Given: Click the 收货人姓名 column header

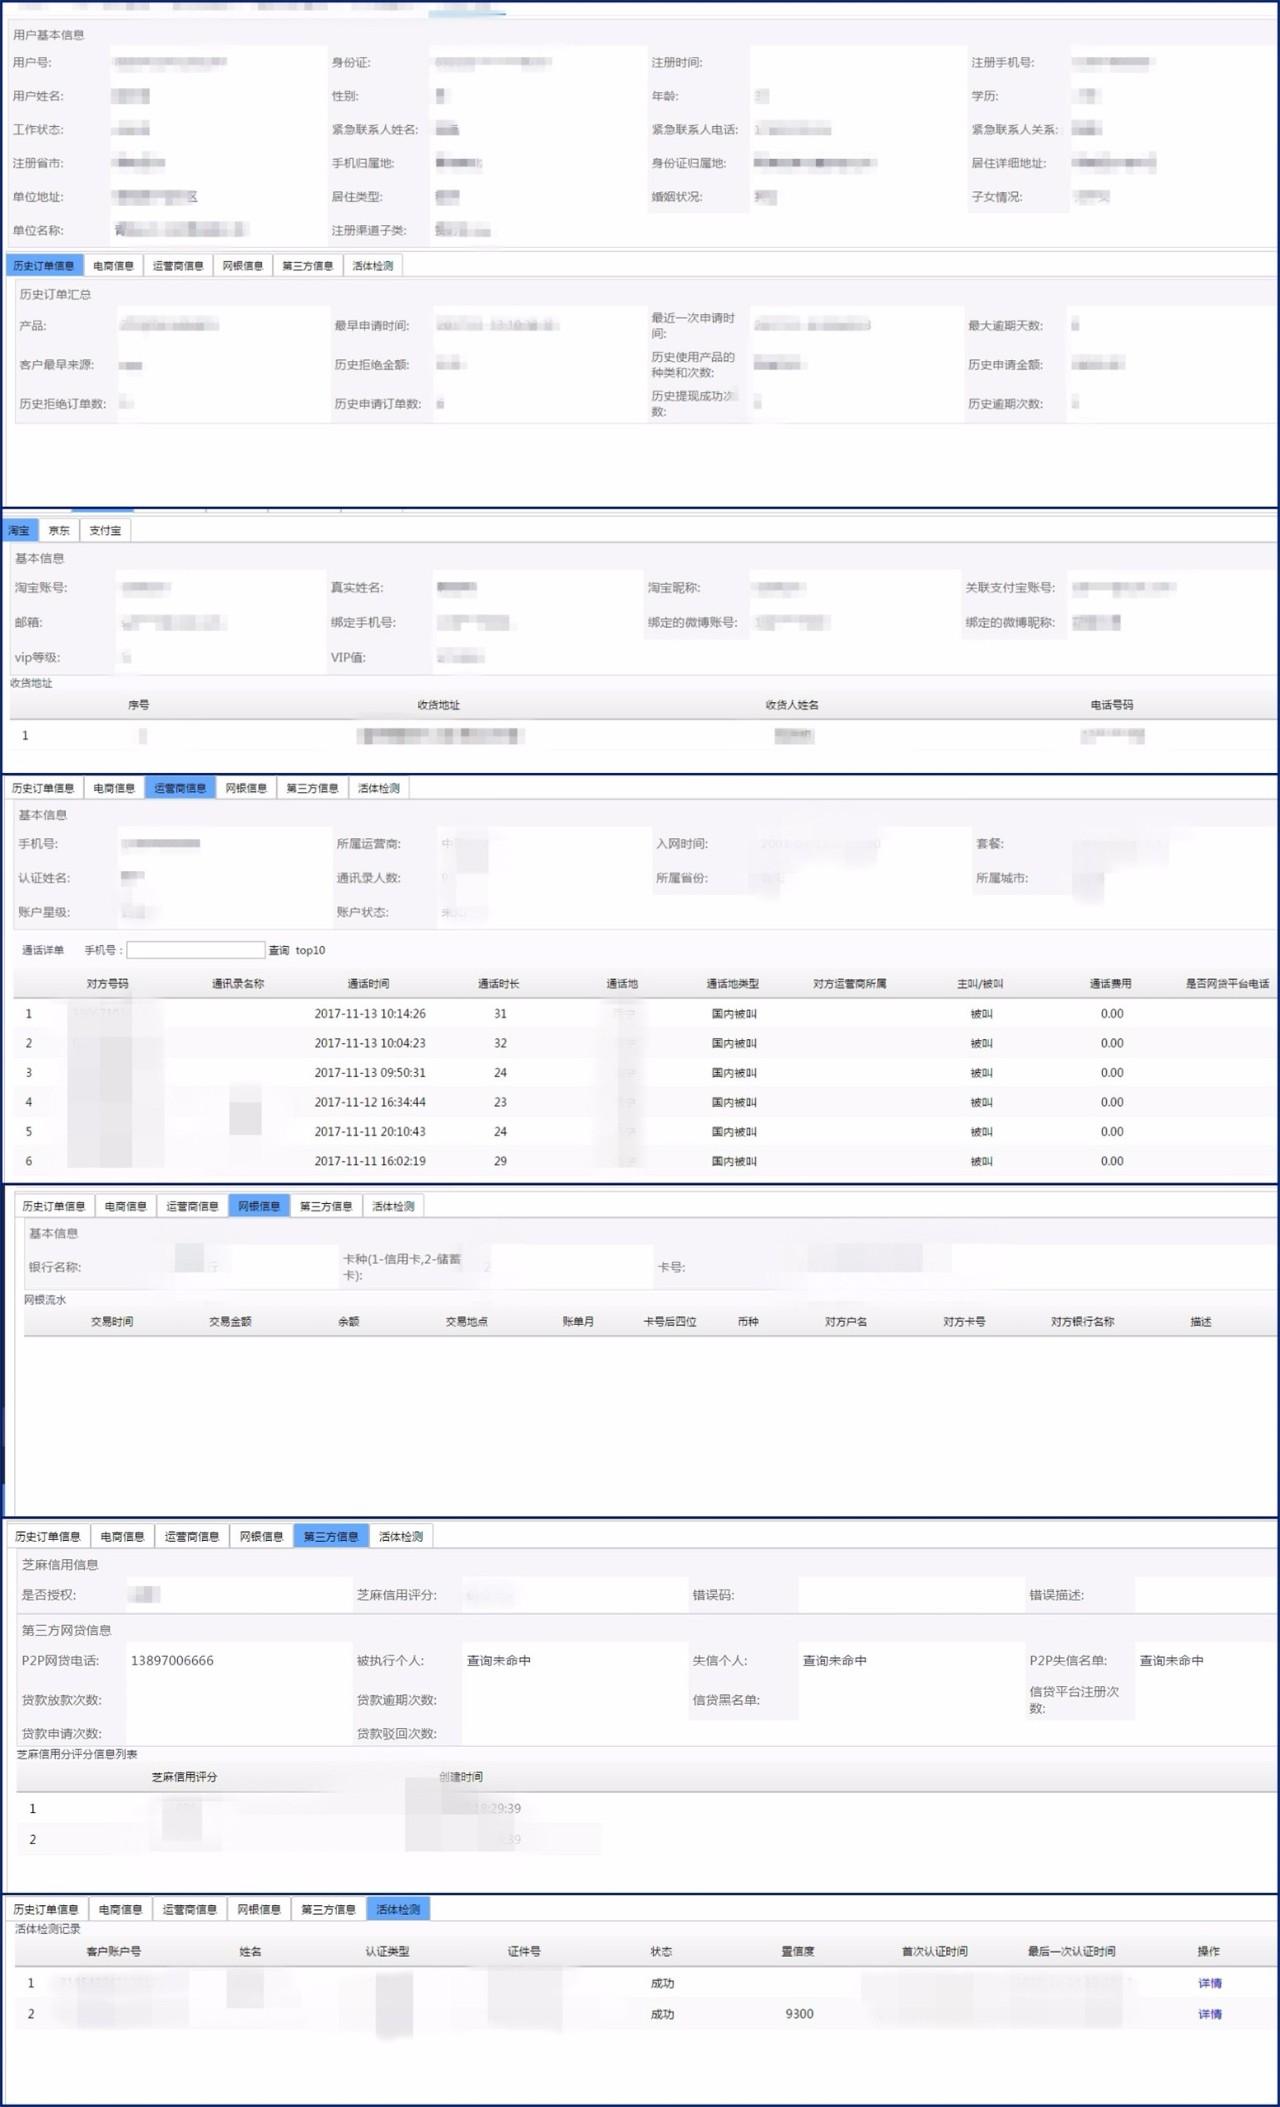Looking at the screenshot, I should point(792,705).
